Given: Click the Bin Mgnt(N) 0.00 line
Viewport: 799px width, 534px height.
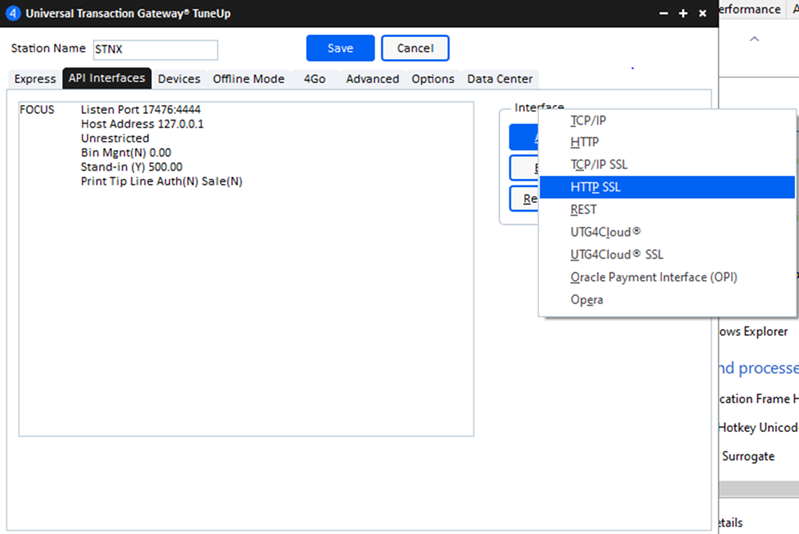Looking at the screenshot, I should point(126,152).
